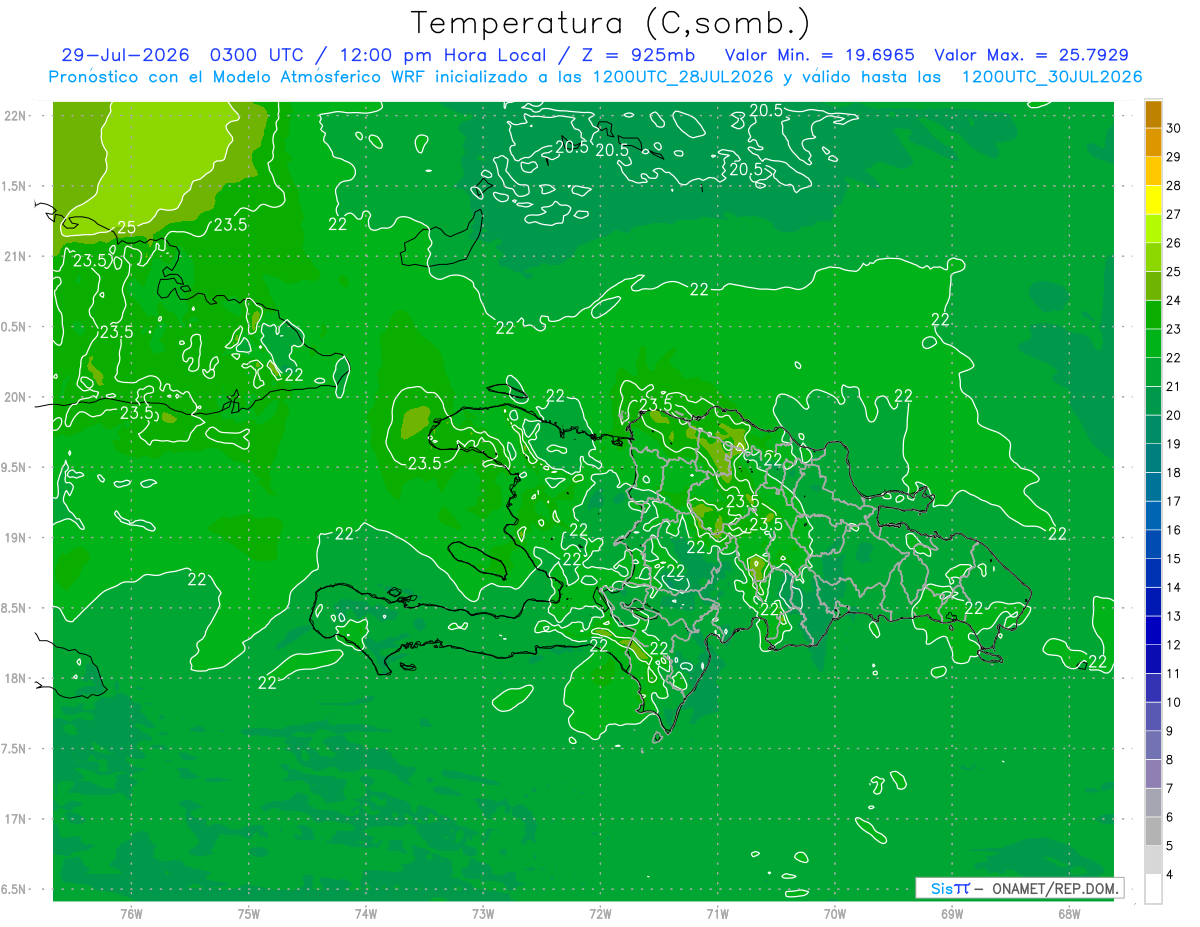Click the '21N' latitude label
Screen dimensions: 1200x927
click(x=17, y=256)
